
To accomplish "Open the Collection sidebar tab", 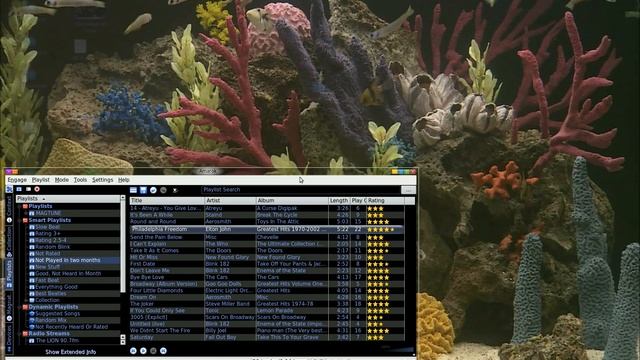I will (9, 242).
